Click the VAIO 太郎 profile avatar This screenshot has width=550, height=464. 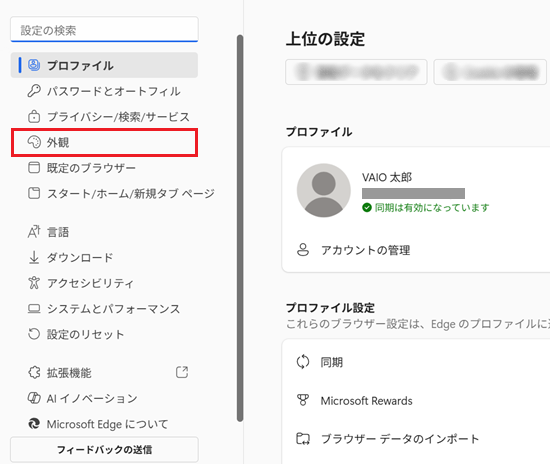tap(323, 190)
